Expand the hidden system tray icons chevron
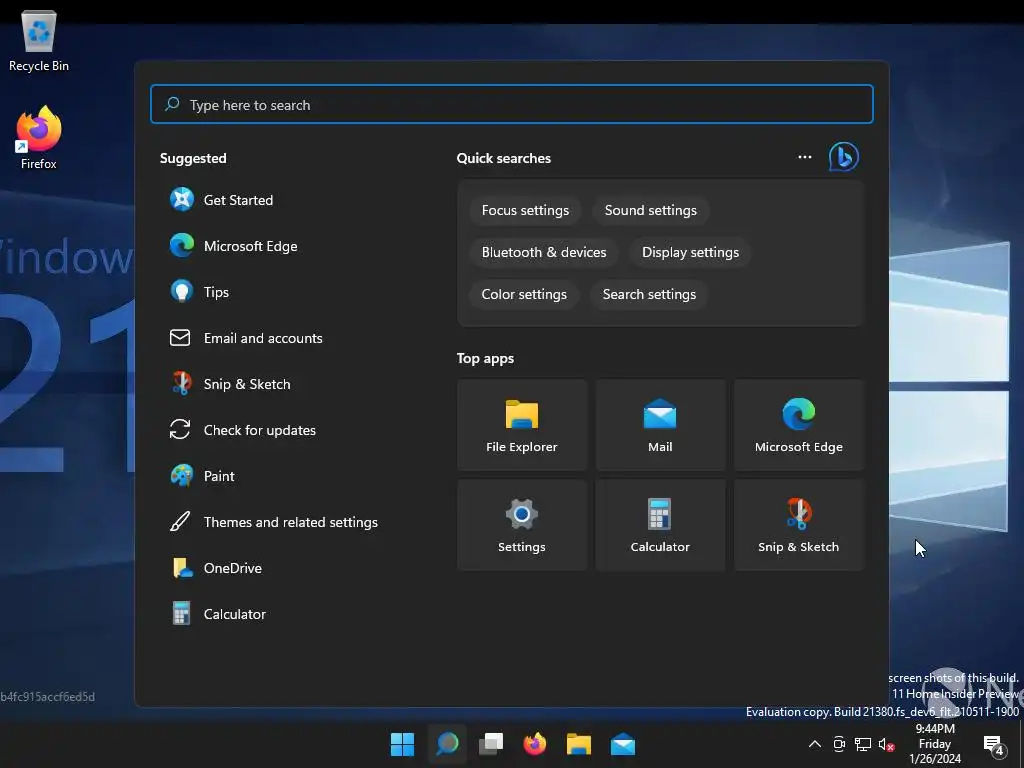Viewport: 1024px width, 768px height. [815, 744]
